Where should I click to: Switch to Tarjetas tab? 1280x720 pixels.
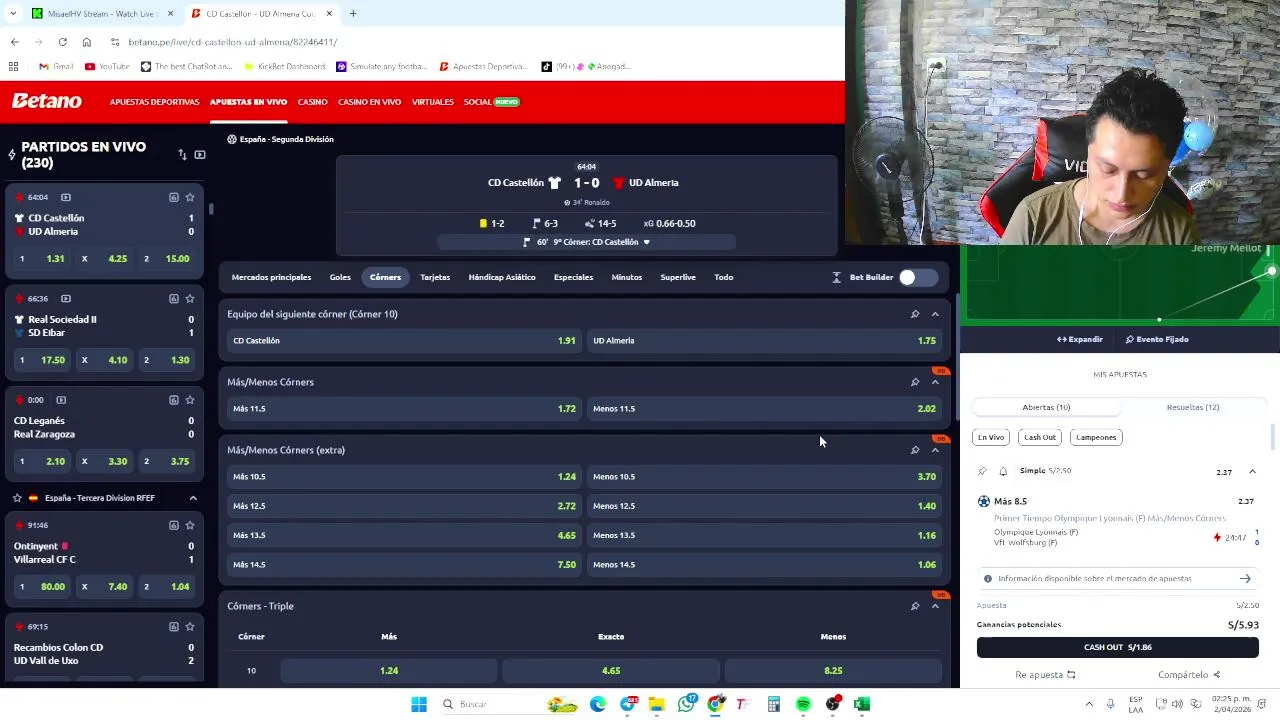[x=435, y=277]
